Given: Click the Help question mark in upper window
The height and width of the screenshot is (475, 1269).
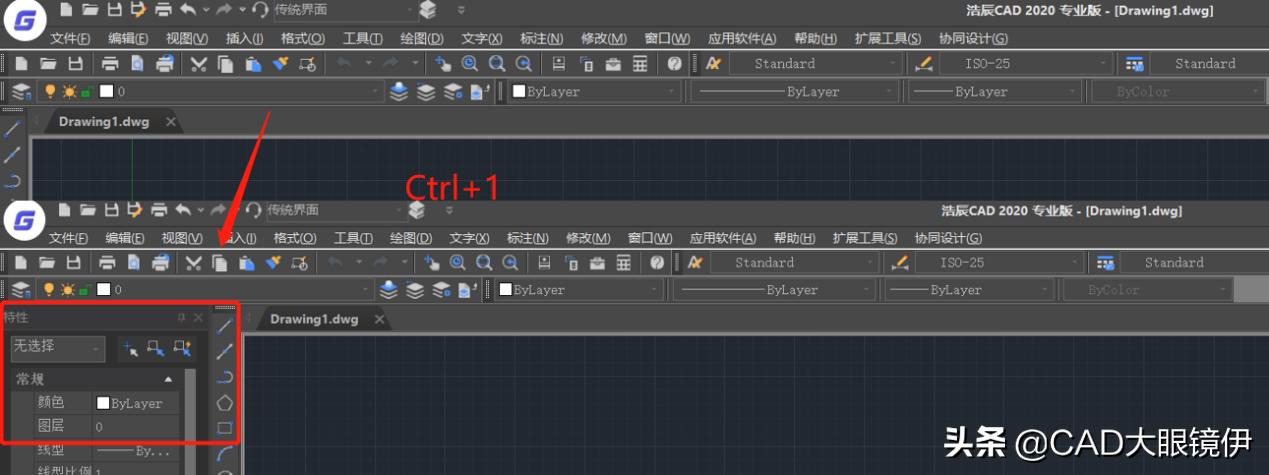Looking at the screenshot, I should (x=674, y=63).
